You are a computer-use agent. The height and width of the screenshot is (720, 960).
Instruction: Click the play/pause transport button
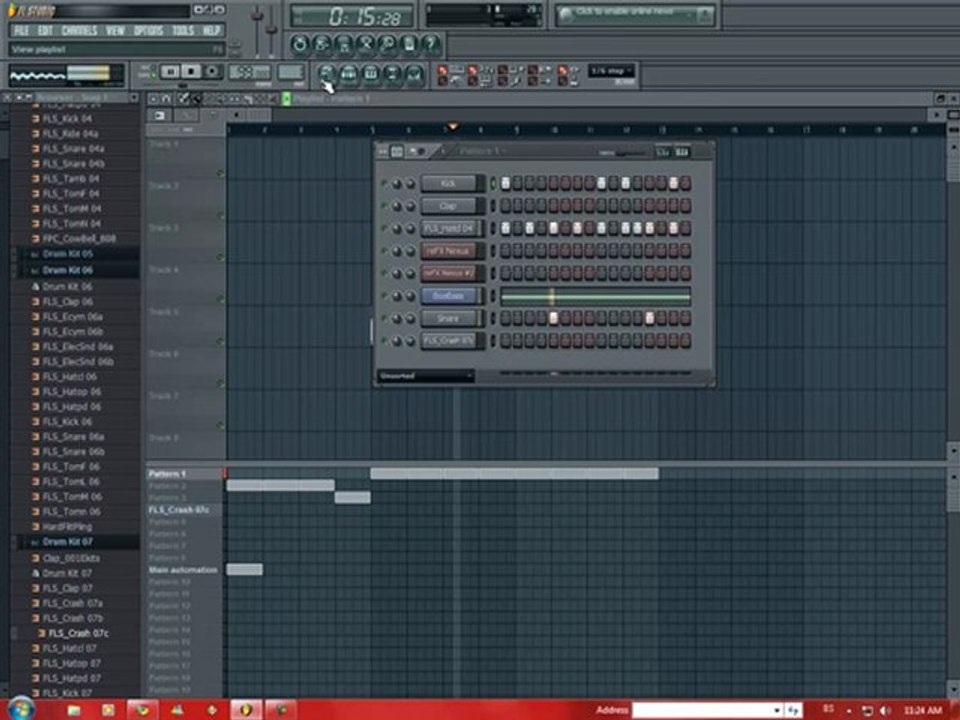coord(170,72)
